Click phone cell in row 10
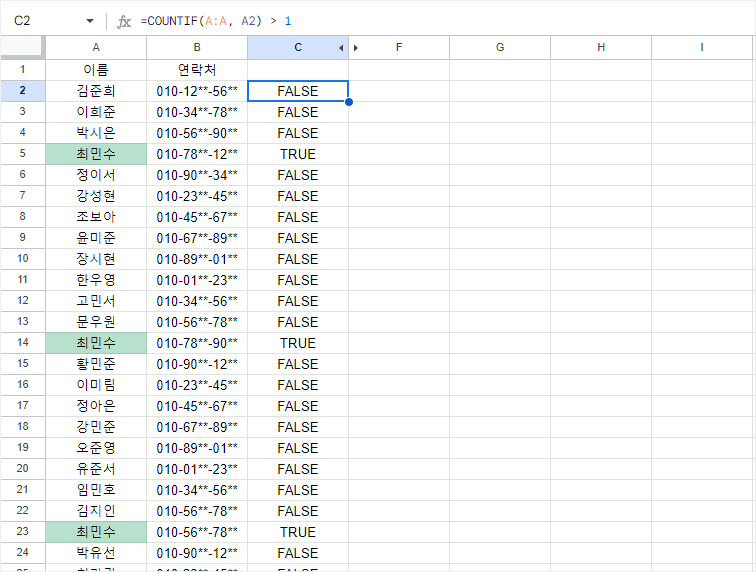Image resolution: width=756 pixels, height=572 pixels. point(197,259)
